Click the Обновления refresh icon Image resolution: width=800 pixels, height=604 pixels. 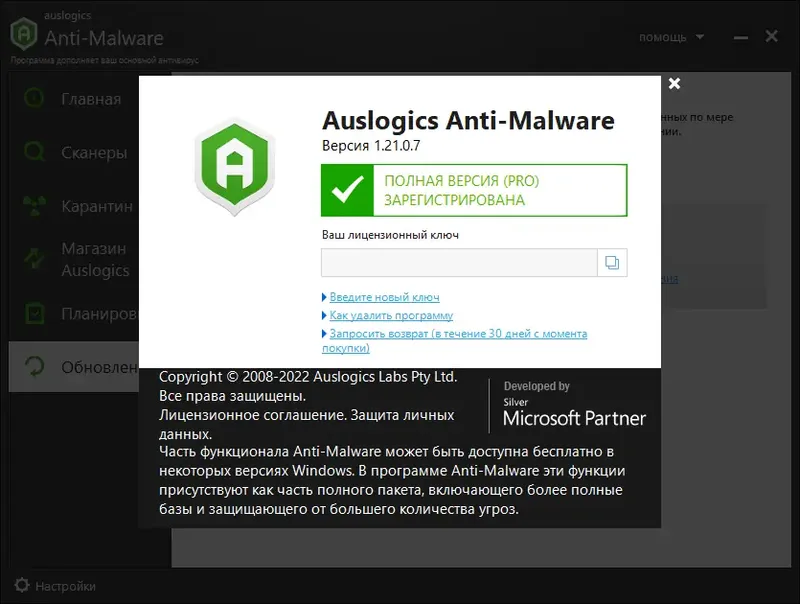[33, 366]
